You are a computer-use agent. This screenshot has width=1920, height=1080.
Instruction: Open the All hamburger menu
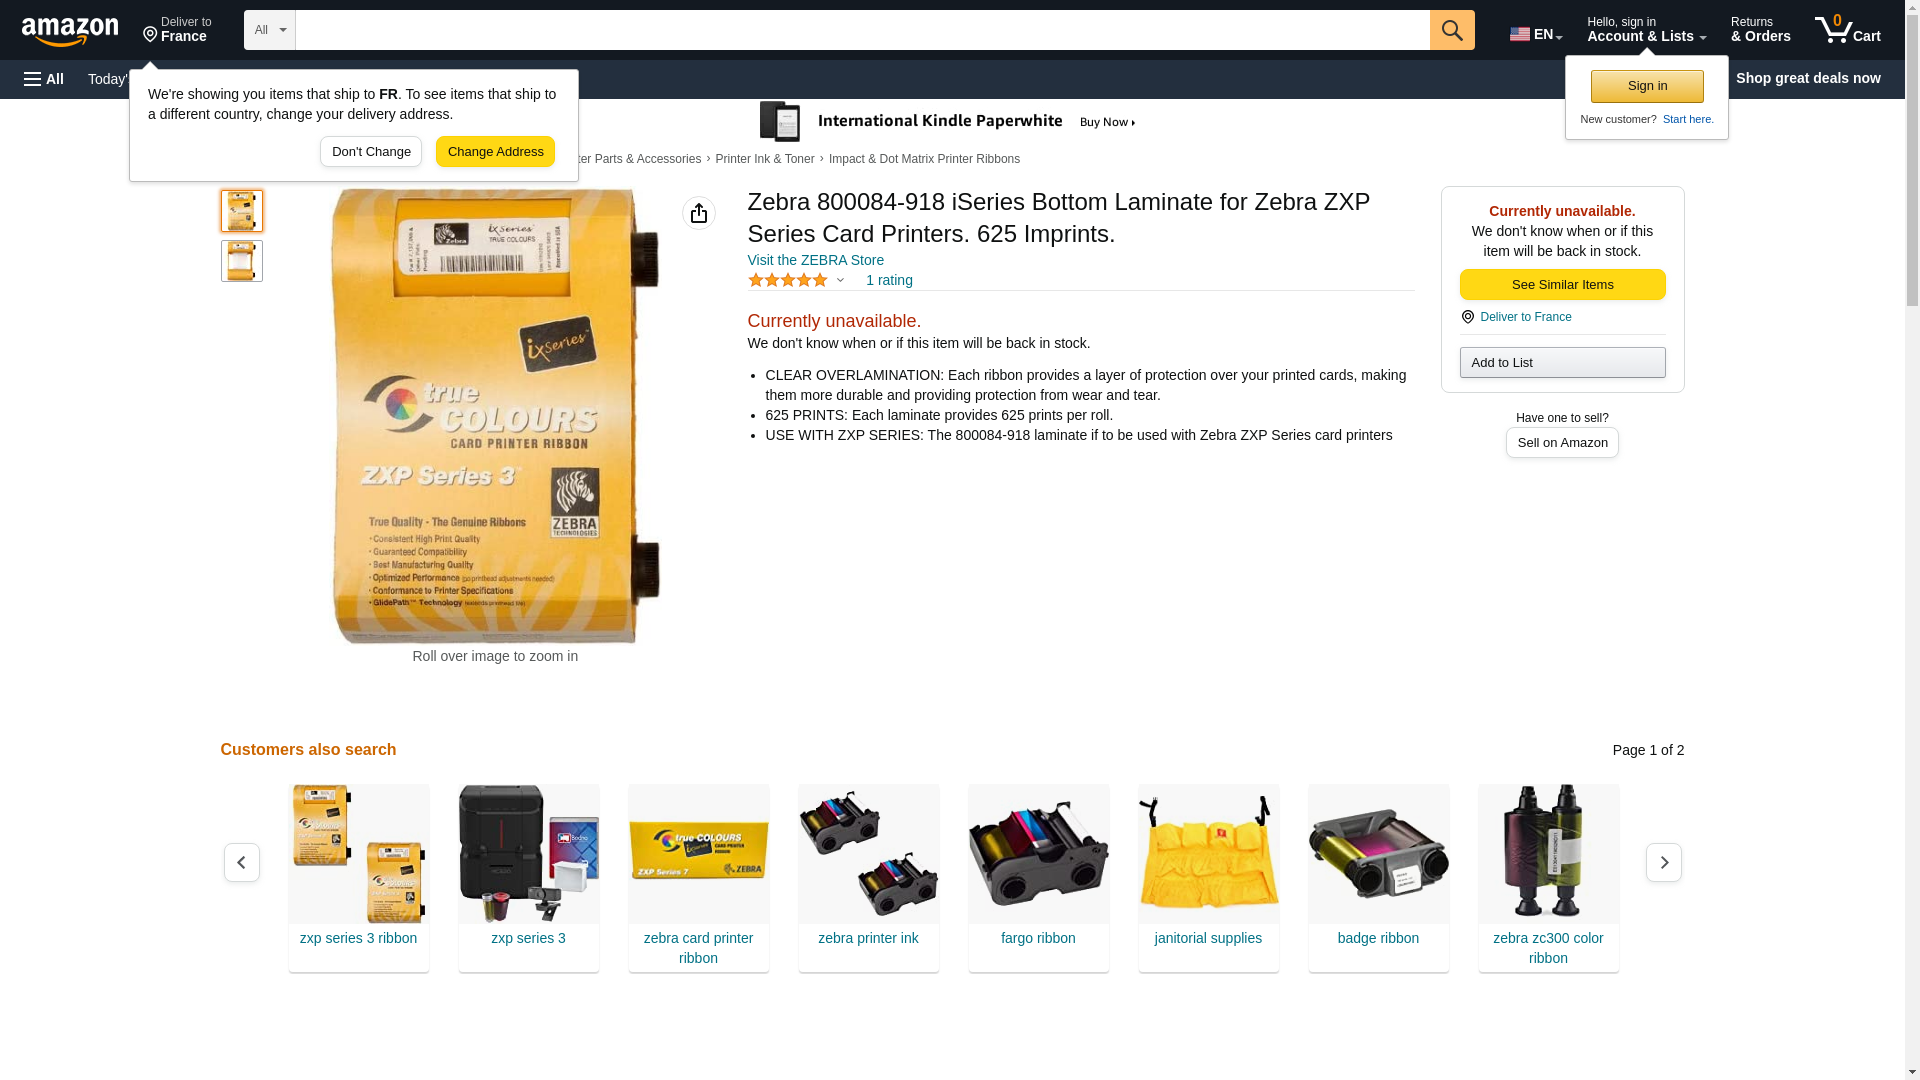(44, 79)
